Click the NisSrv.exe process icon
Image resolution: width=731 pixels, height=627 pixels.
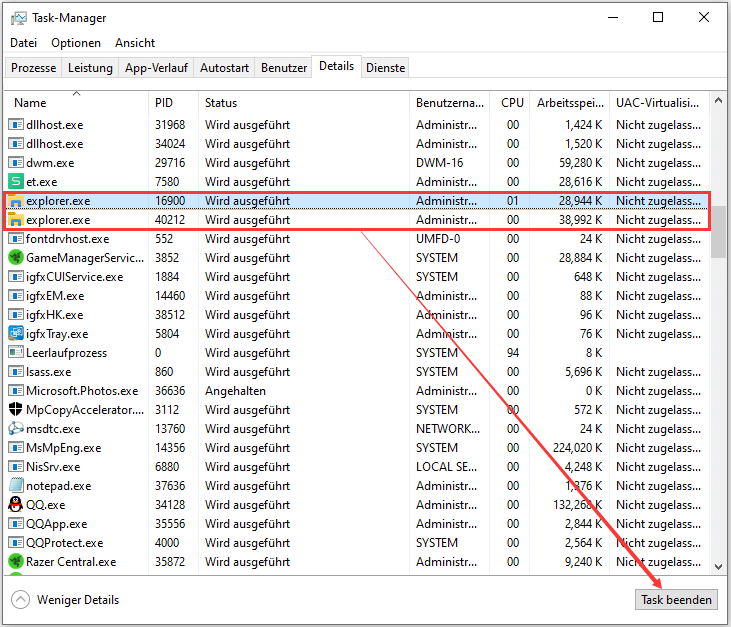coord(16,467)
